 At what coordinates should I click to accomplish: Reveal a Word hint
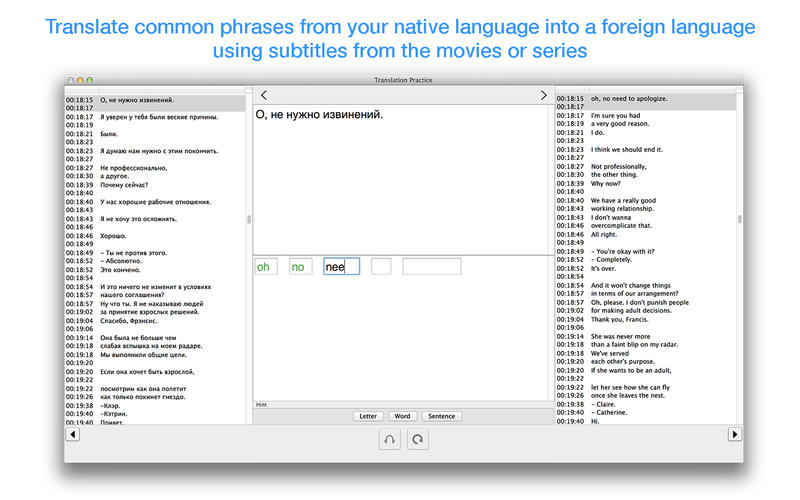tap(402, 416)
